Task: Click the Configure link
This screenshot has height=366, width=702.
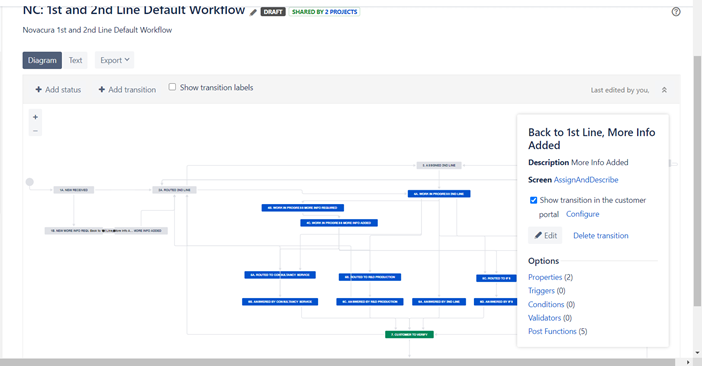Action: coord(582,214)
